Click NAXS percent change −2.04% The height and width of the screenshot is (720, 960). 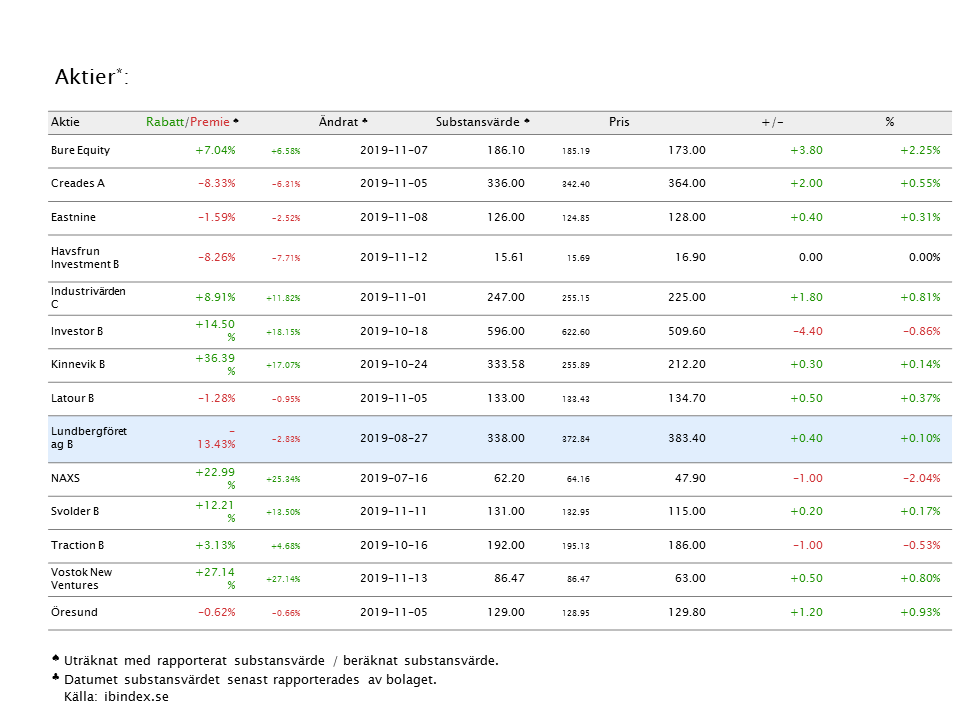click(x=921, y=478)
